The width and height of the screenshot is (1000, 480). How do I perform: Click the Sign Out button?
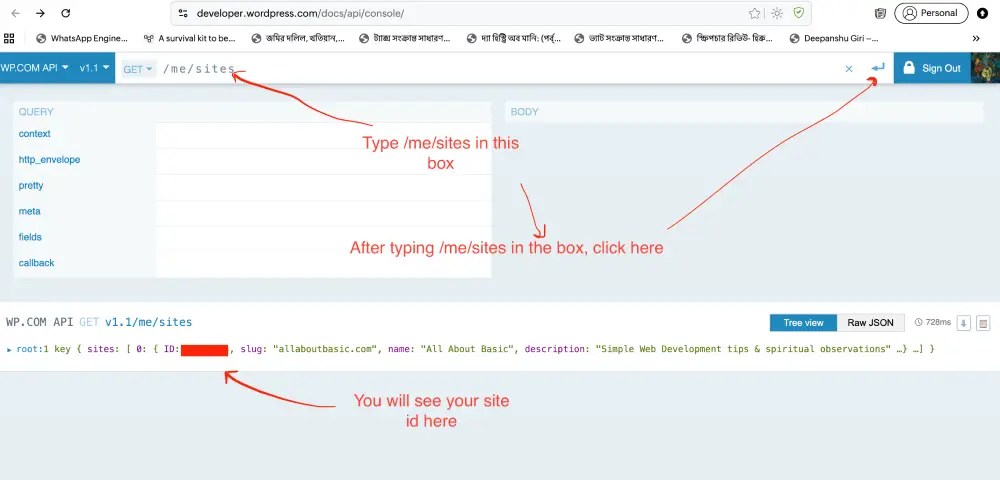(x=931, y=68)
